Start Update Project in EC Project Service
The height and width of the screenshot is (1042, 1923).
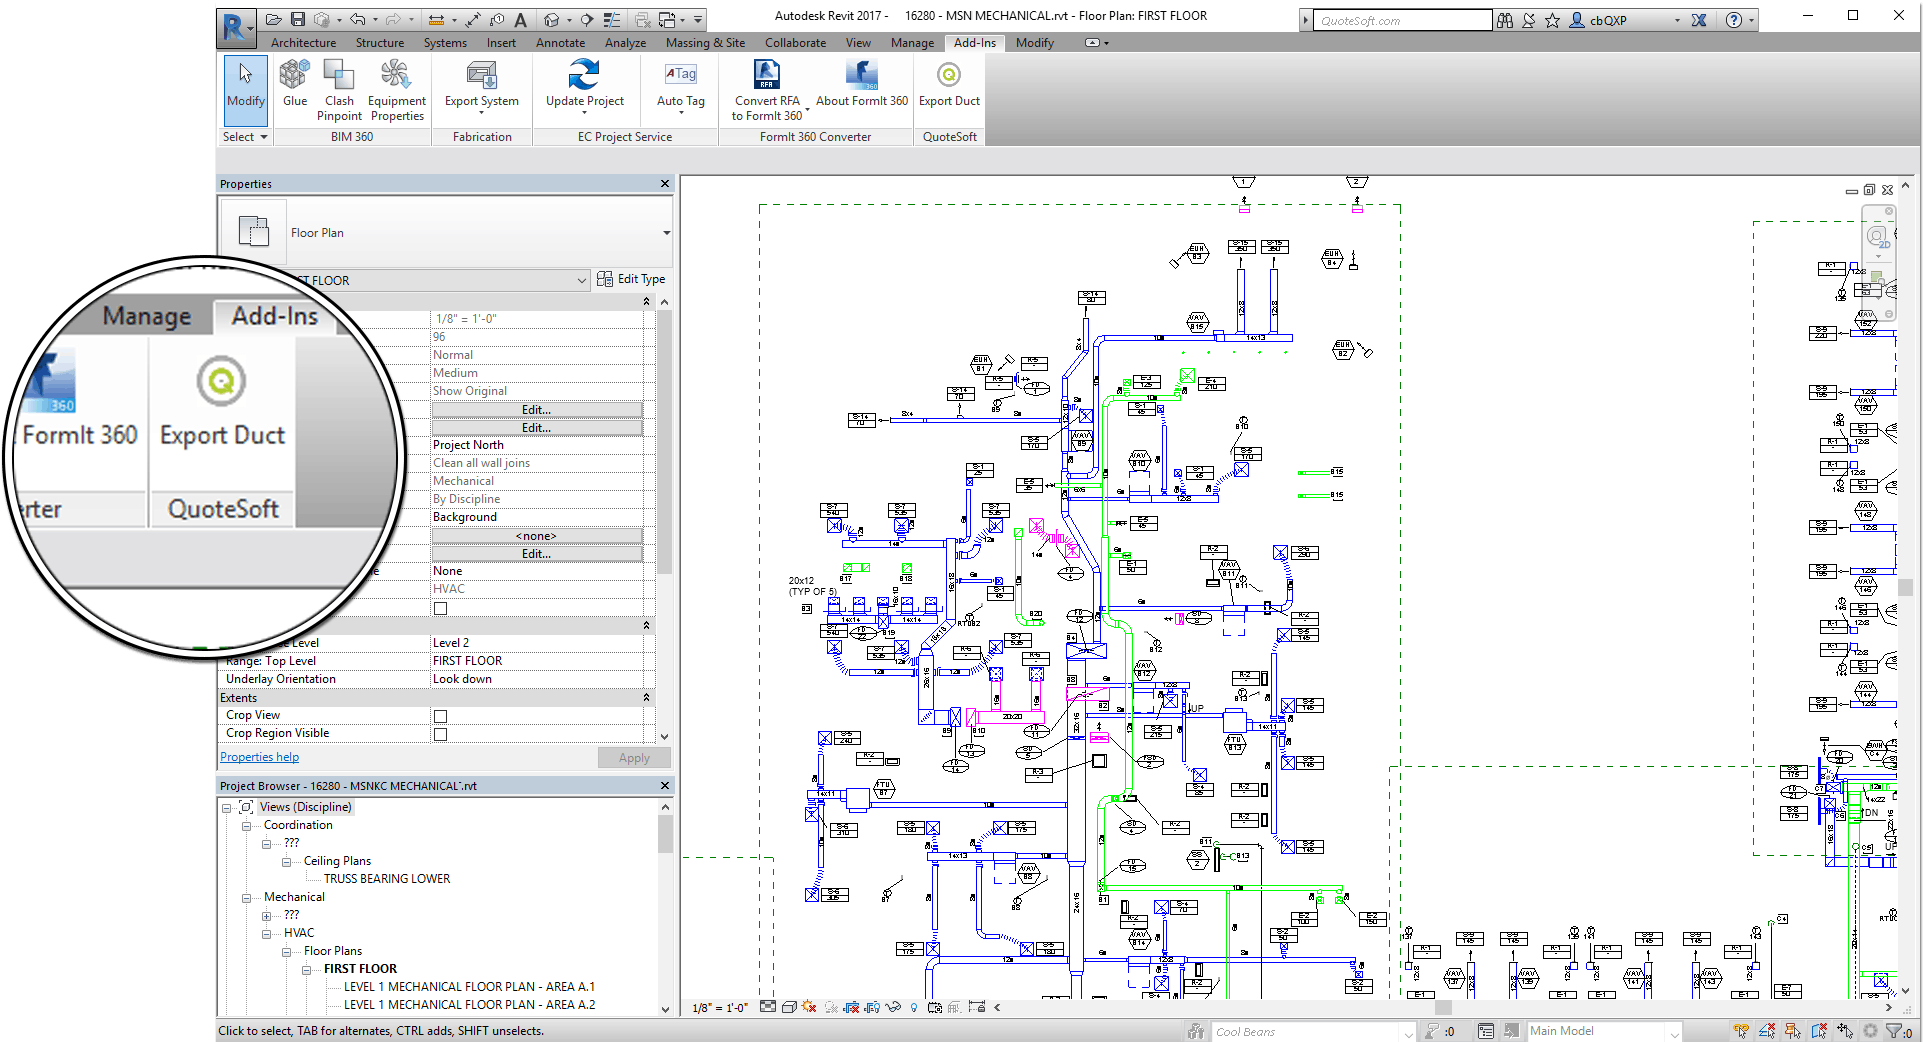pyautogui.click(x=585, y=88)
